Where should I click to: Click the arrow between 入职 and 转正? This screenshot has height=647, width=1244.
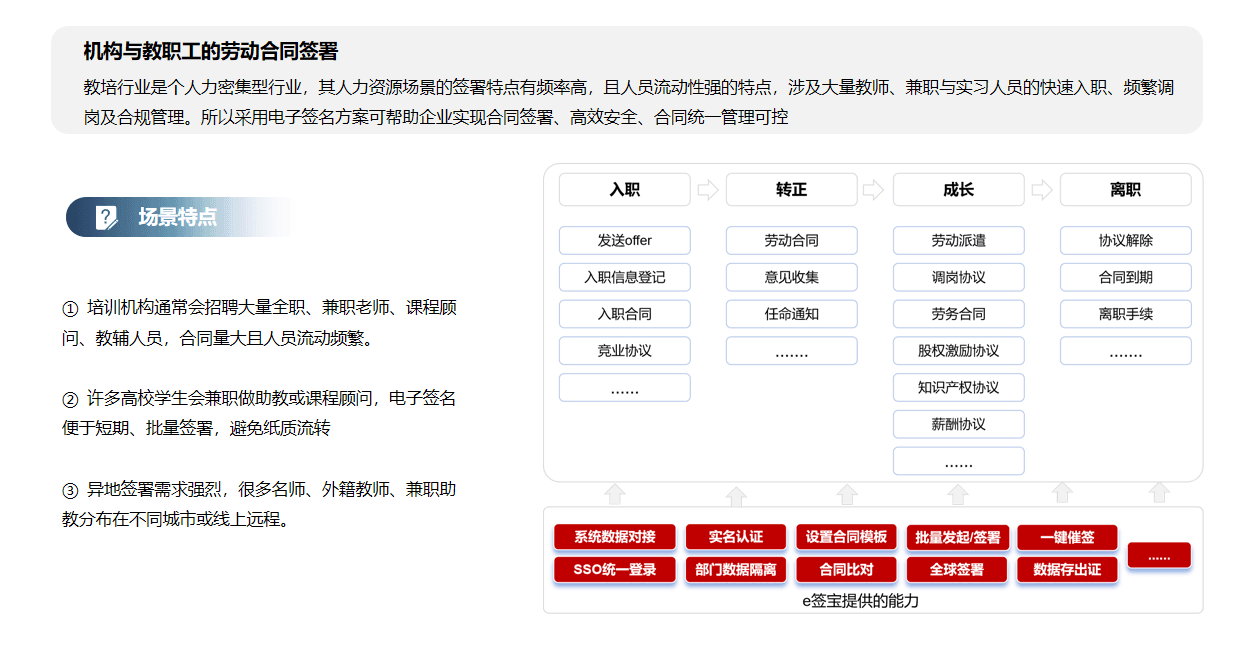click(708, 190)
